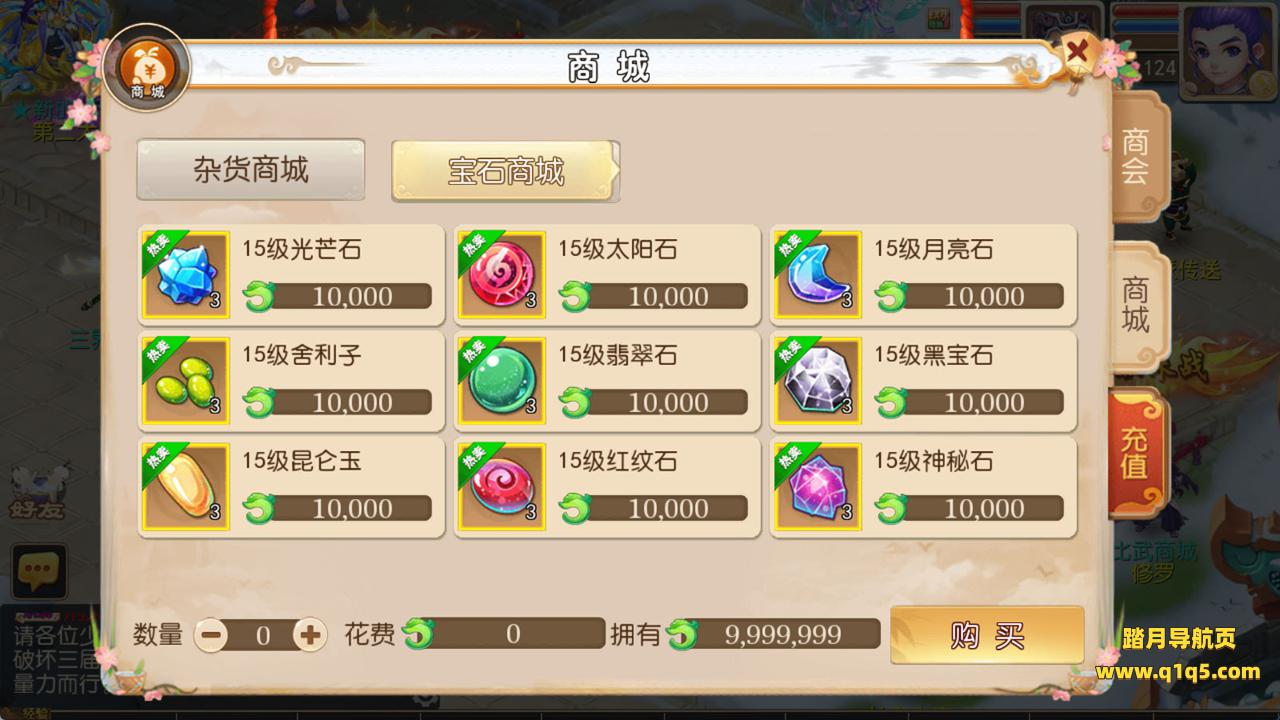Image resolution: width=1280 pixels, height=720 pixels.
Task: Select the 15级光芒石 blue crystal icon
Action: (x=186, y=272)
